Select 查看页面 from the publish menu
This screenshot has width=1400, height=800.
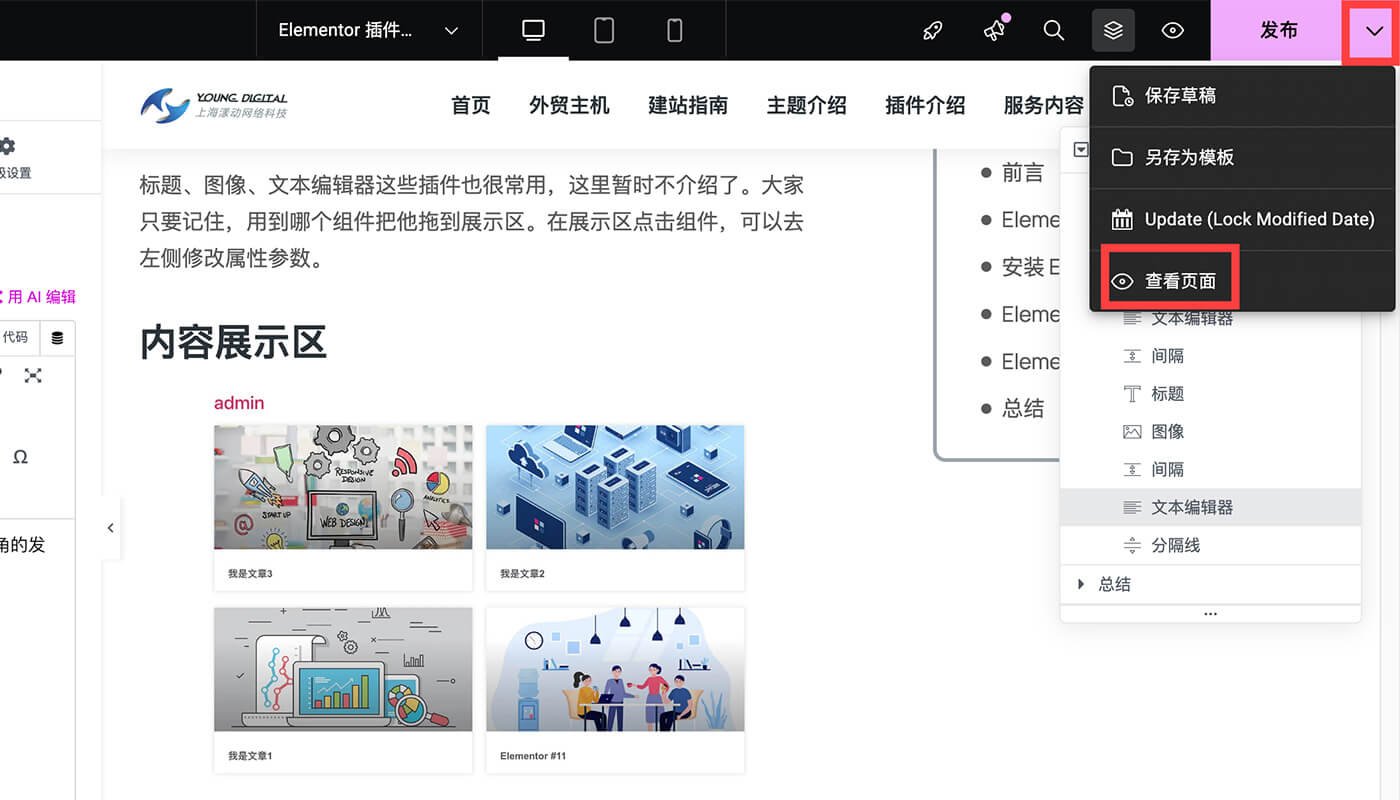click(x=1169, y=279)
